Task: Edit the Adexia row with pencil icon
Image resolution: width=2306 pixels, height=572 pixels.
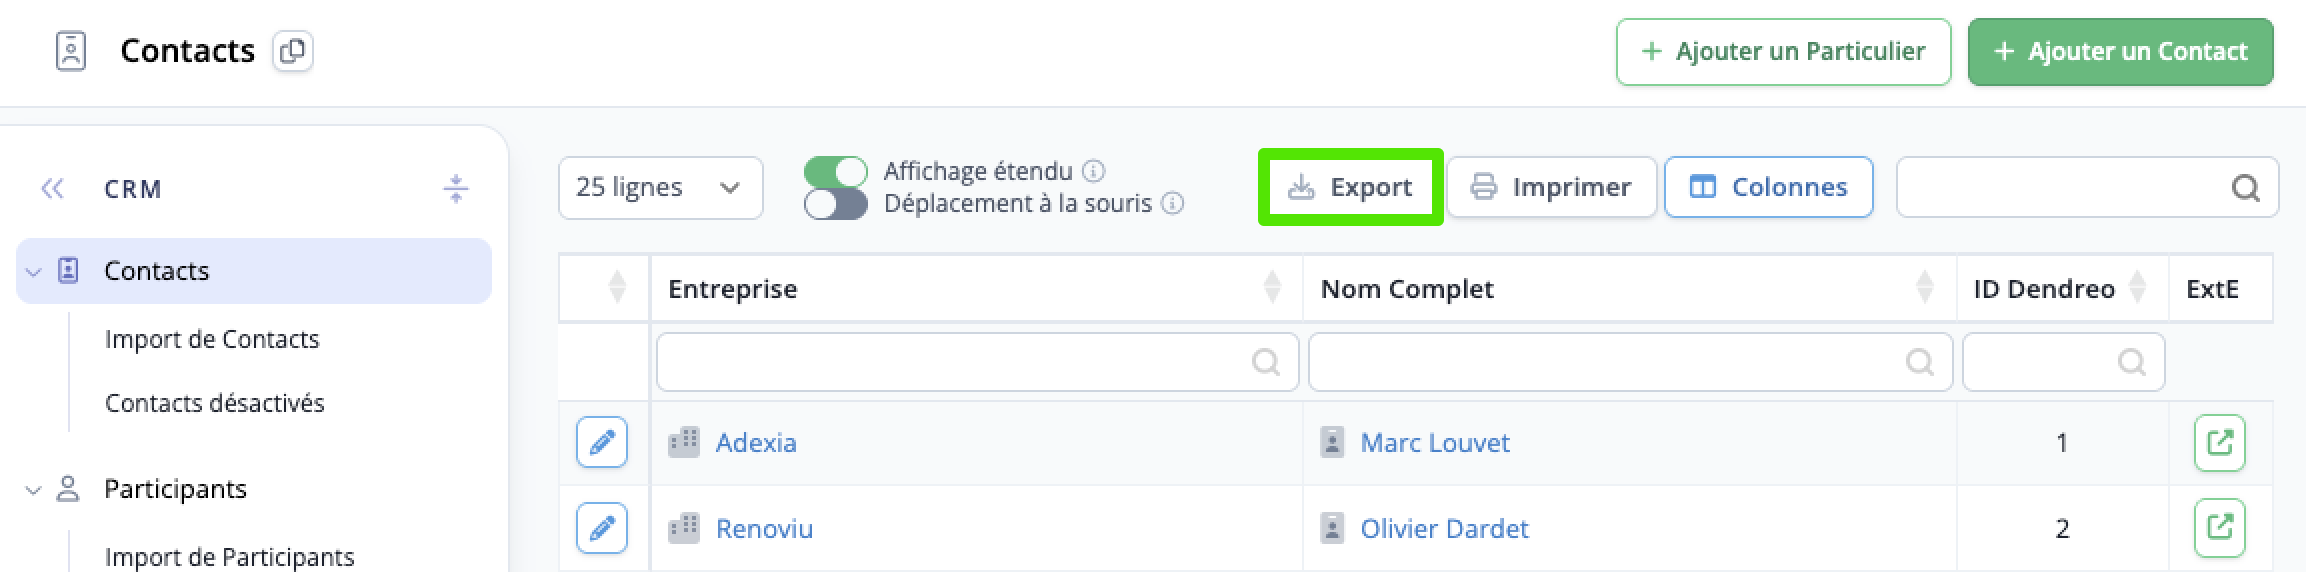Action: 602,442
